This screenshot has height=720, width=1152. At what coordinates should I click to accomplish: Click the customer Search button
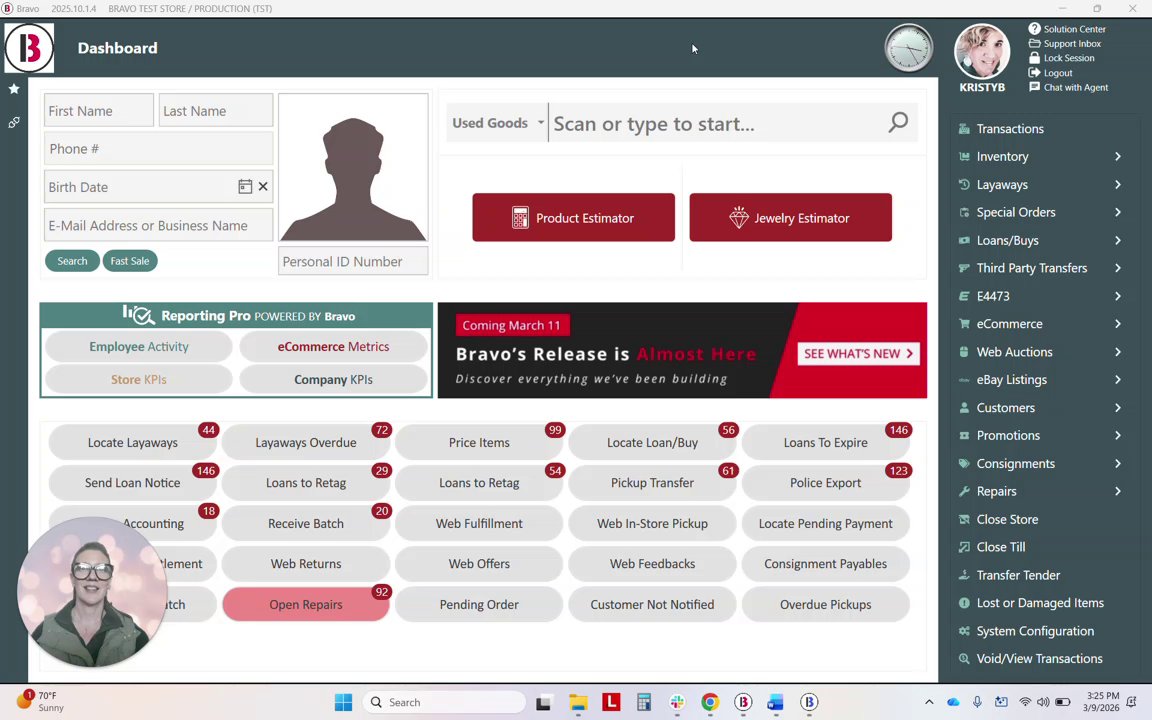click(x=72, y=261)
